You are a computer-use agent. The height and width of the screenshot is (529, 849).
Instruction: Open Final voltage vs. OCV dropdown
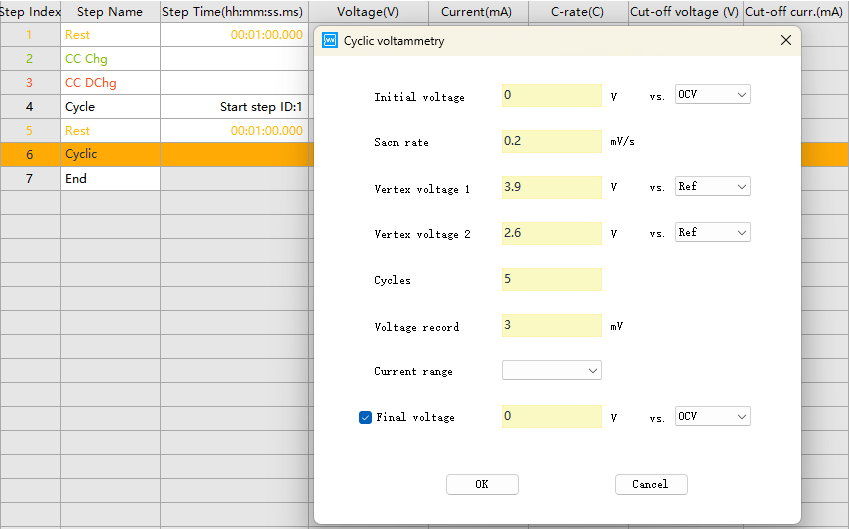coord(712,417)
